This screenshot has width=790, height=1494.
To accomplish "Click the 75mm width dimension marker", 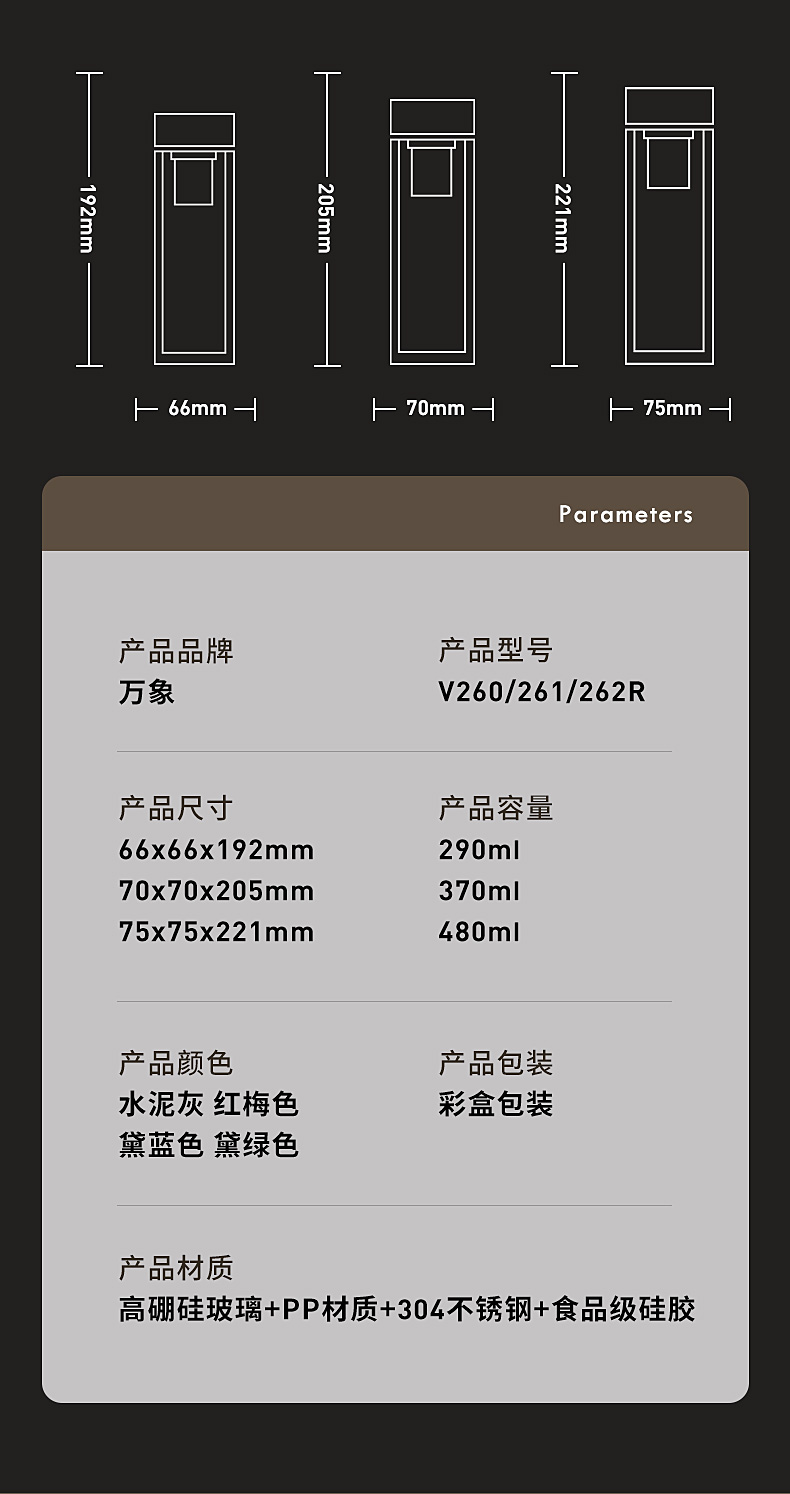I will [x=671, y=408].
